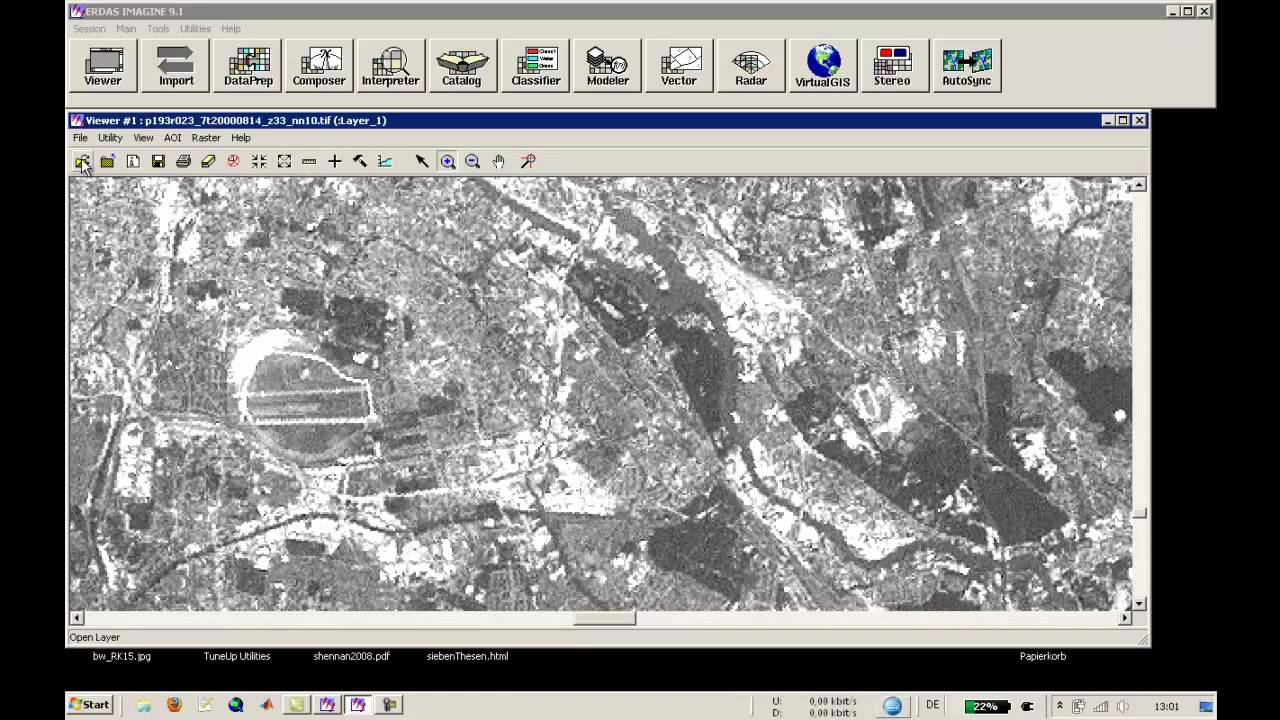The width and height of the screenshot is (1280, 720).
Task: Click the bw_RK15.jpg desktop label
Action: (121, 656)
